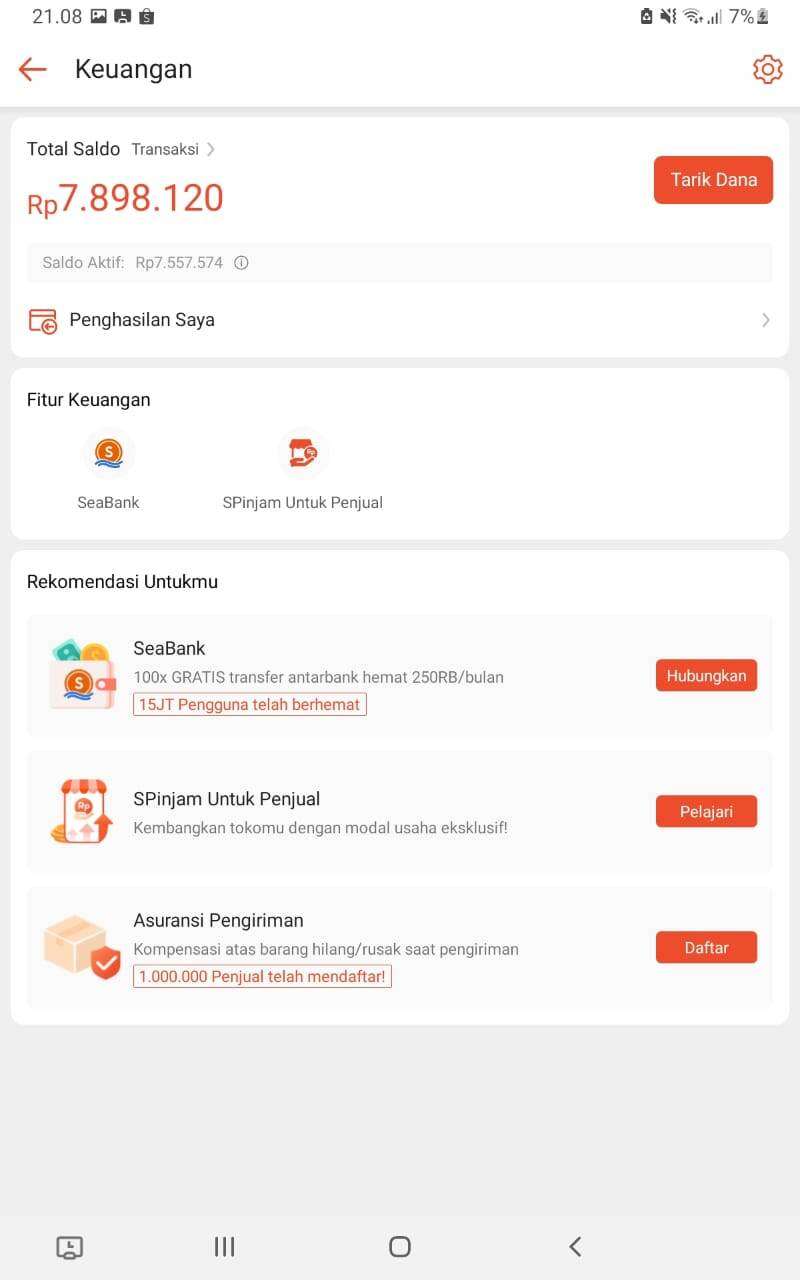Open the Transaksi link
This screenshot has width=800, height=1280.
165,149
